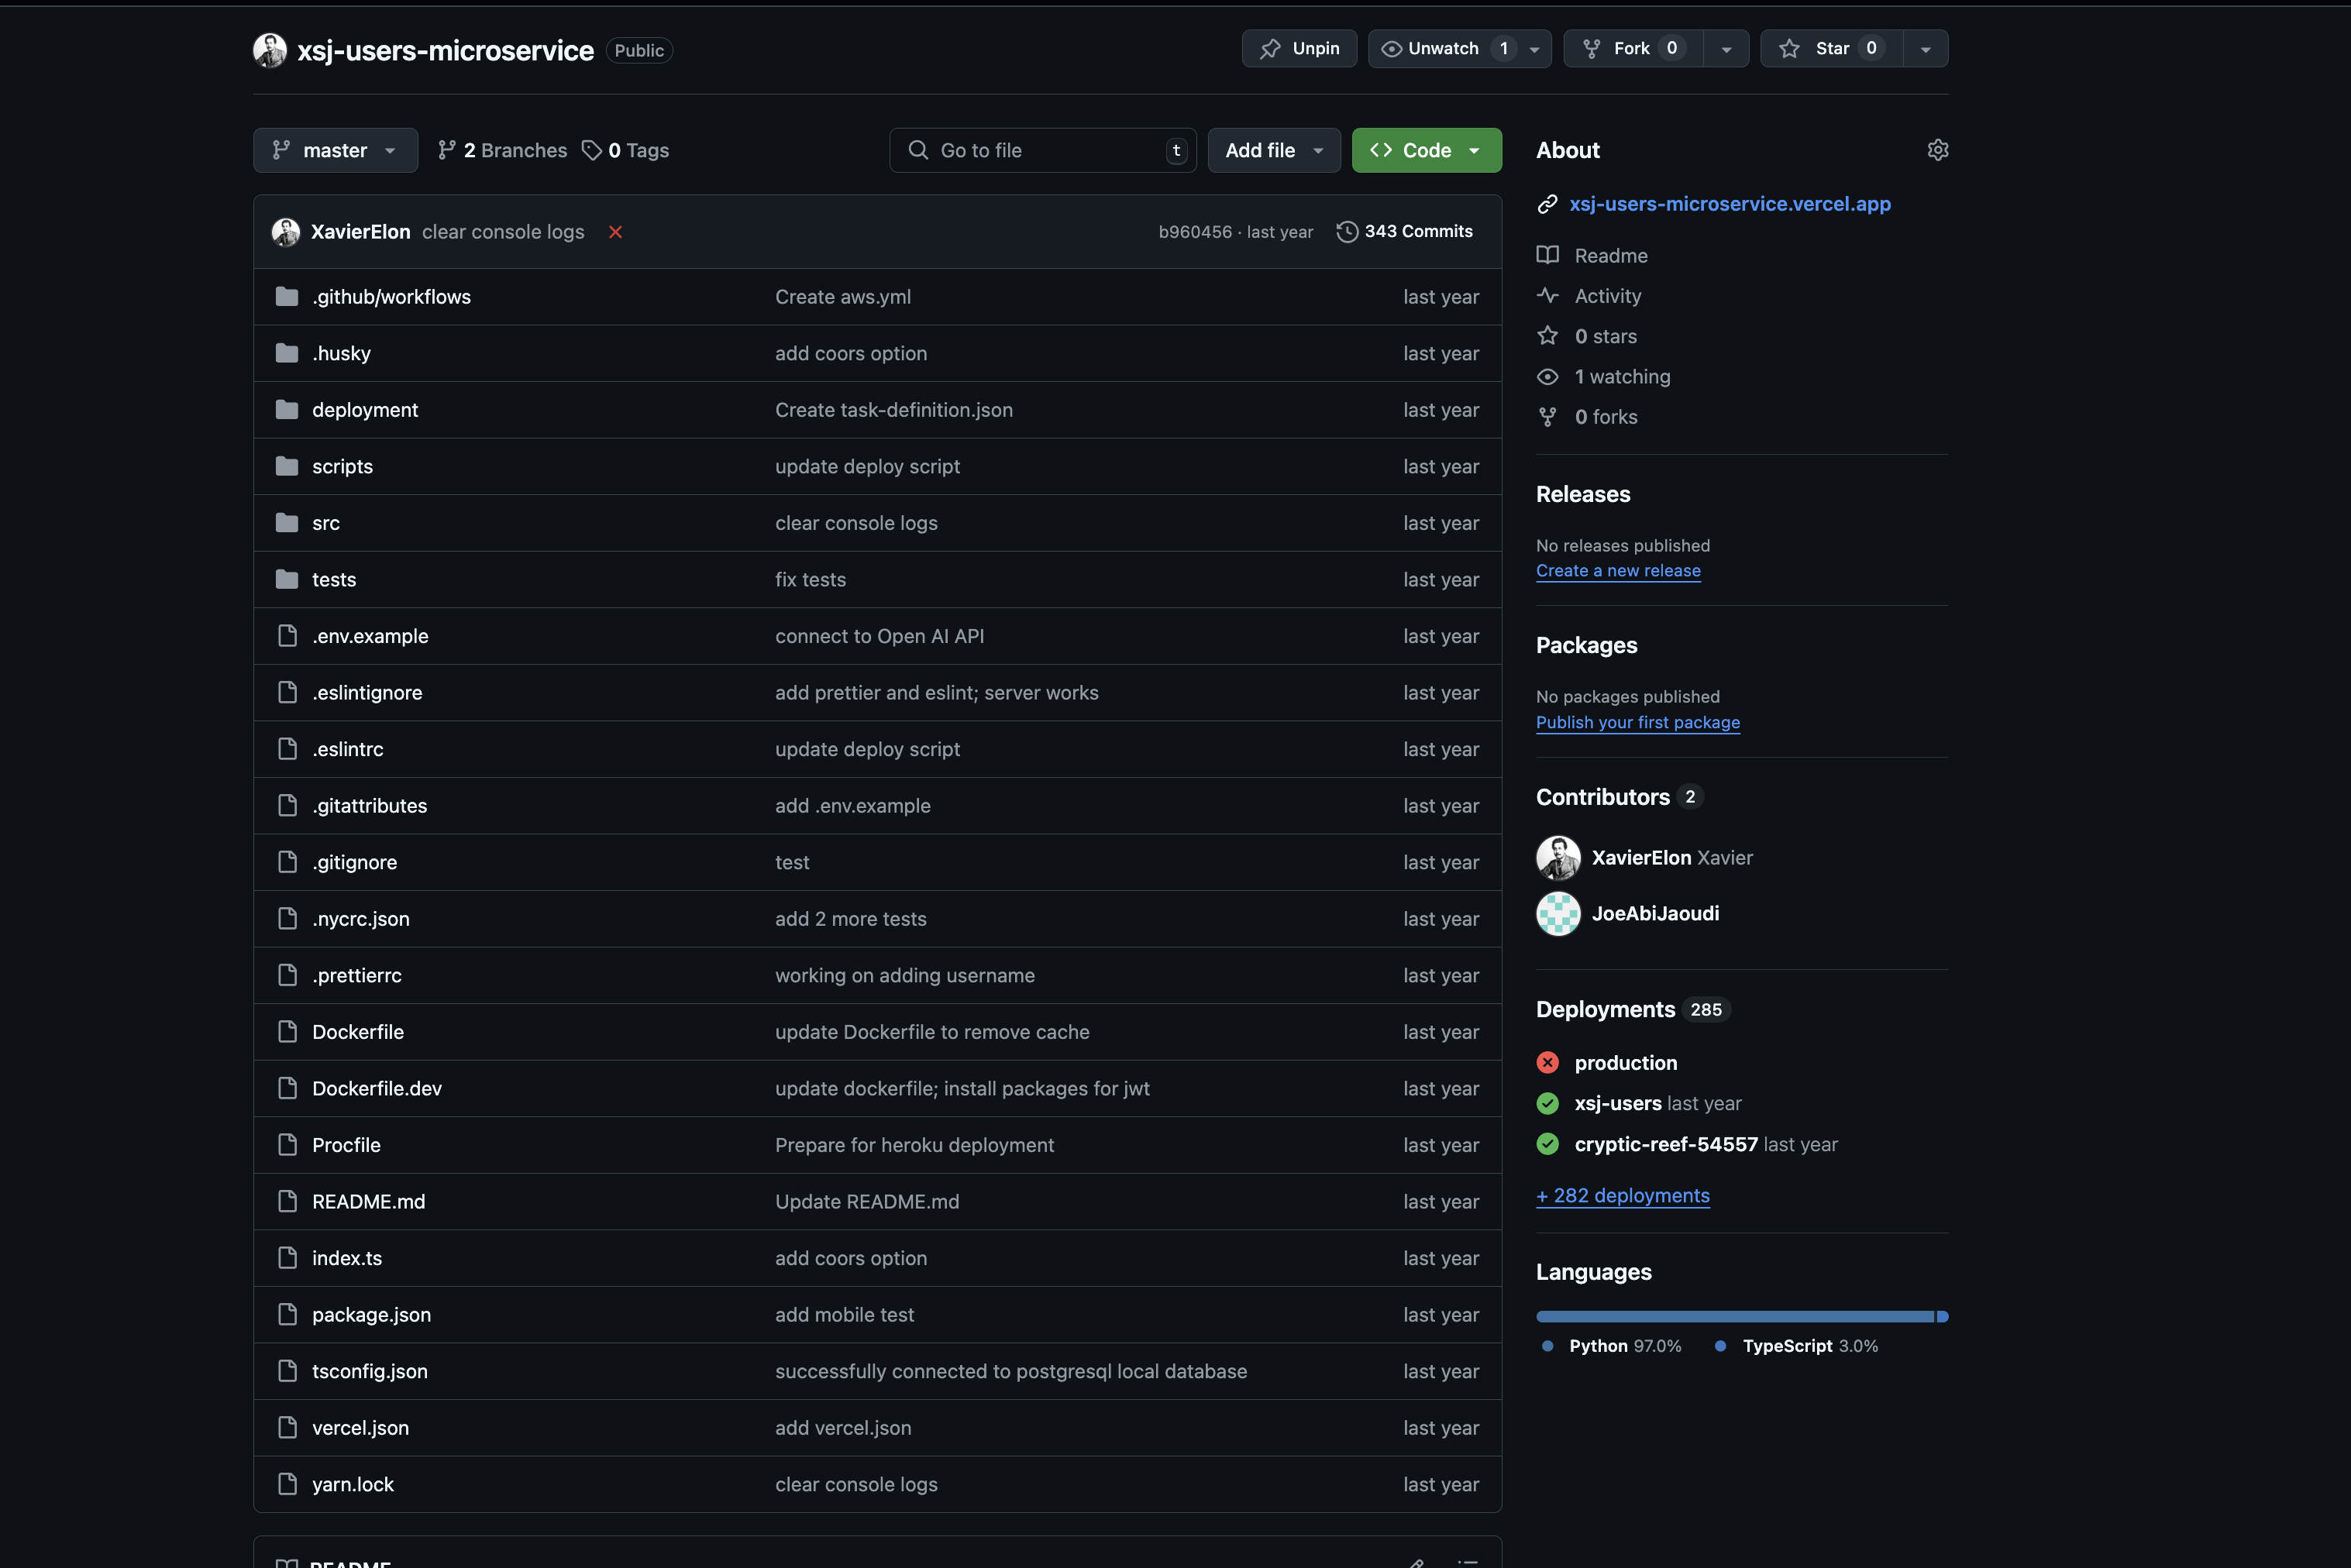This screenshot has width=2351, height=1568.
Task: Unpin the repository
Action: tap(1299, 48)
